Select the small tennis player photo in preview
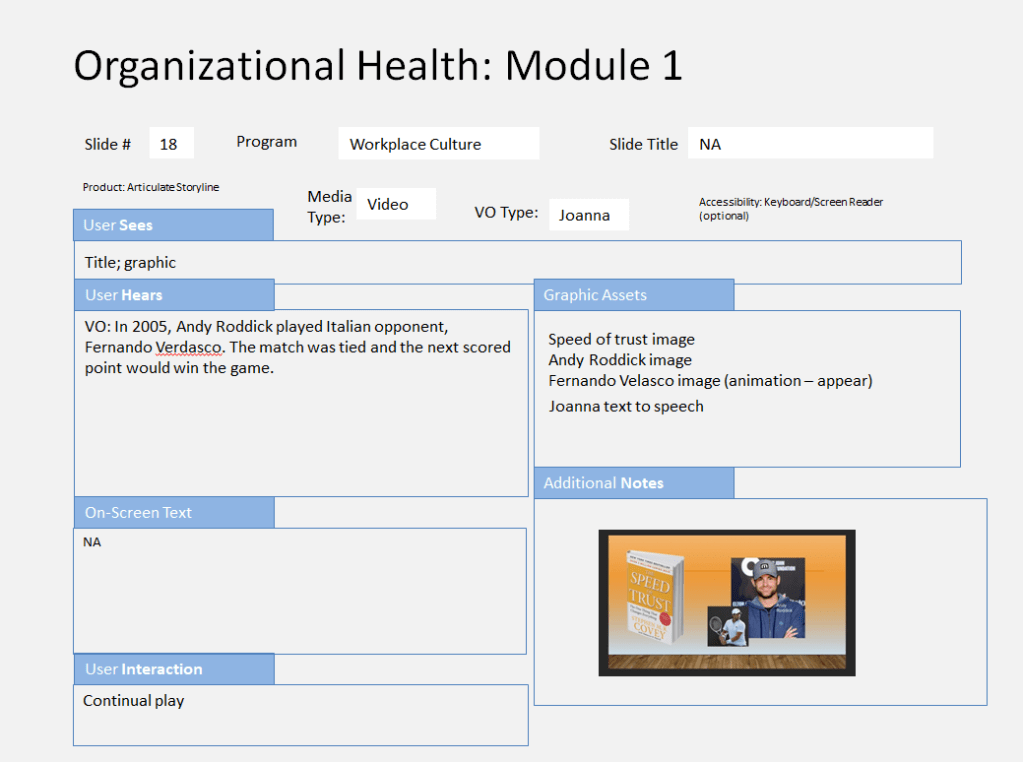The width and height of the screenshot is (1023, 762). (x=726, y=627)
